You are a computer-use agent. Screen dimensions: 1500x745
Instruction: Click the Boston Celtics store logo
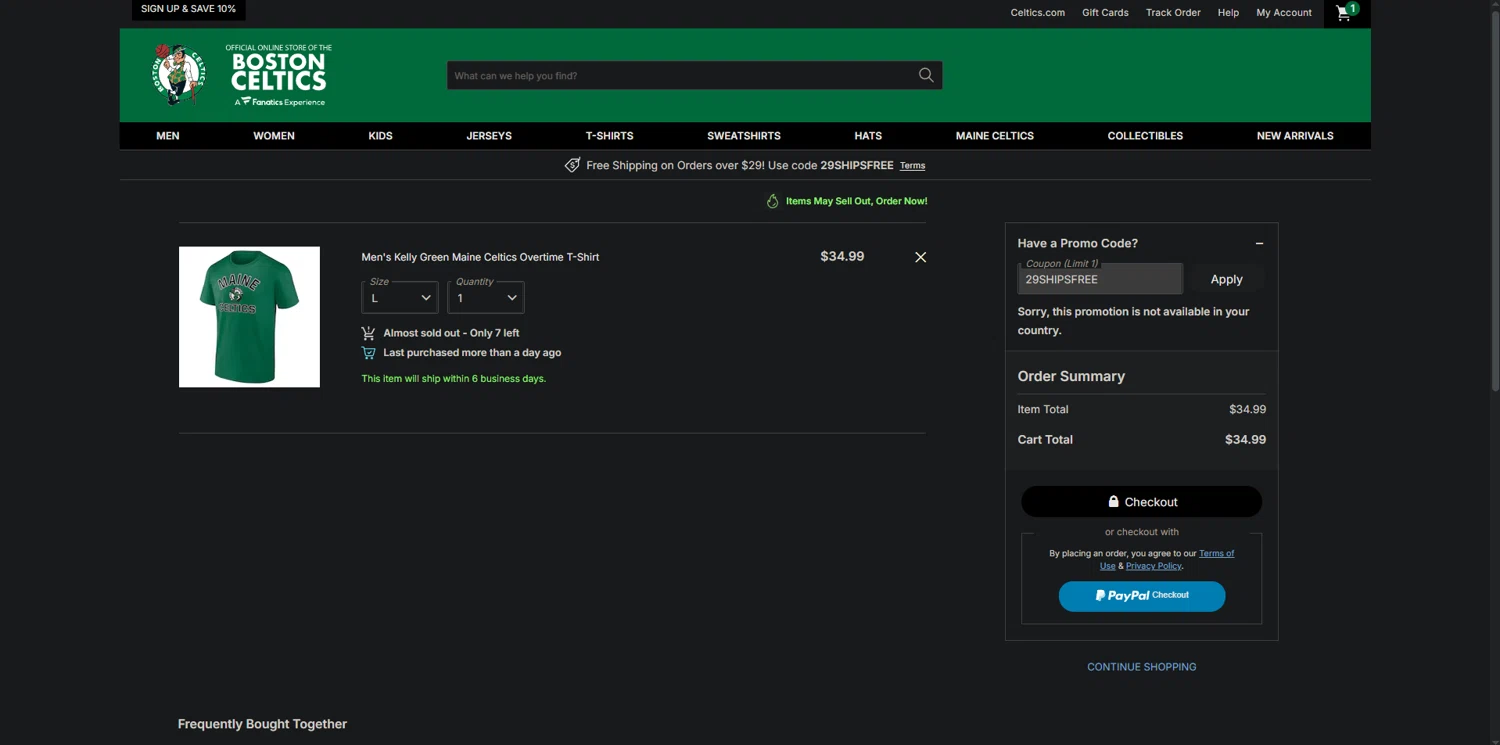(242, 75)
